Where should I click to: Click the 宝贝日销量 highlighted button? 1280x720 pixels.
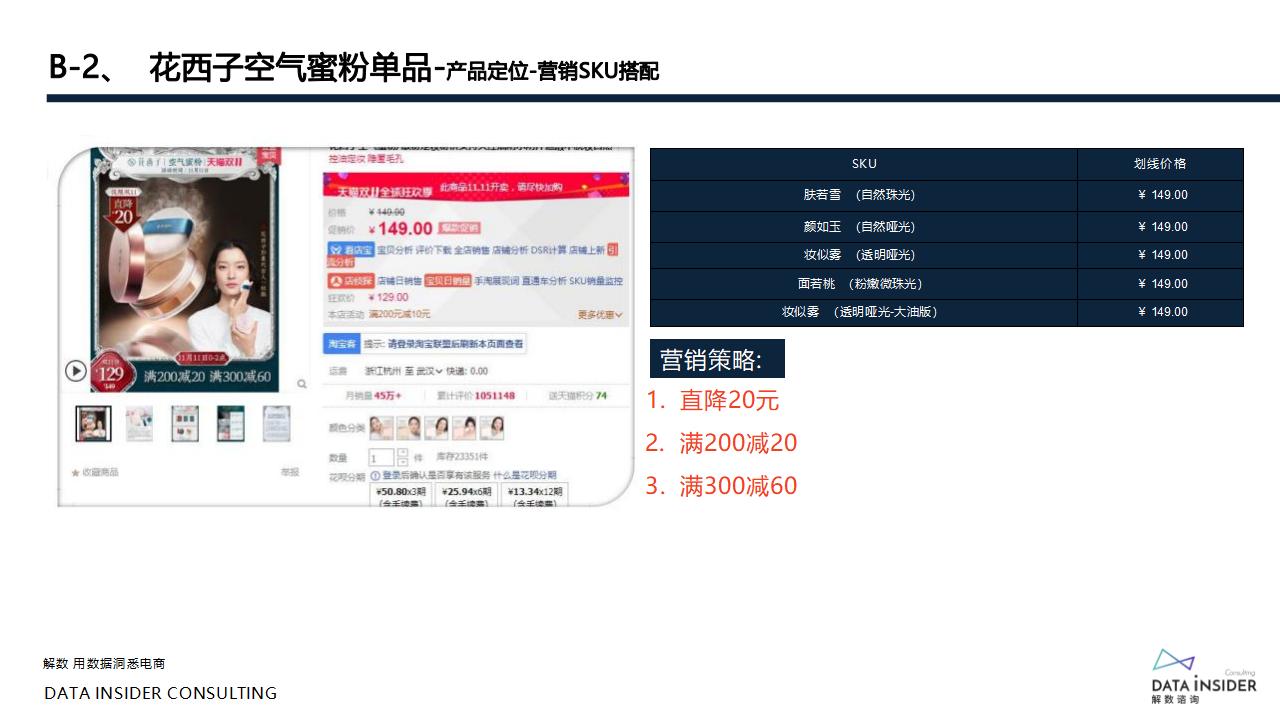[448, 281]
